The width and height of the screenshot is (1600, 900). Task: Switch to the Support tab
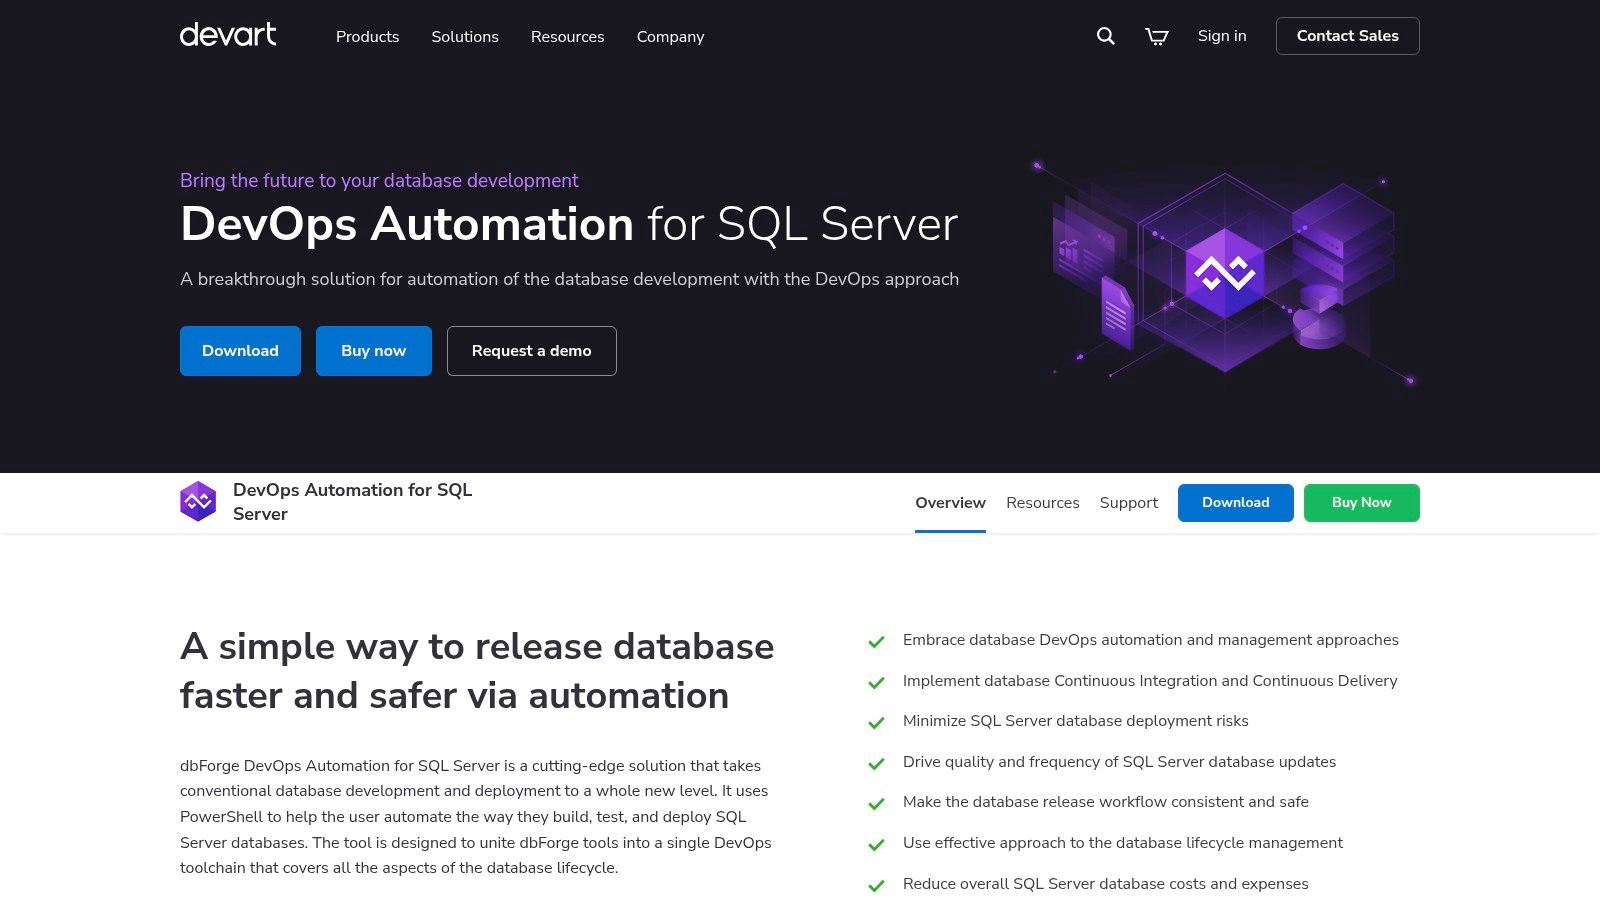pos(1128,503)
